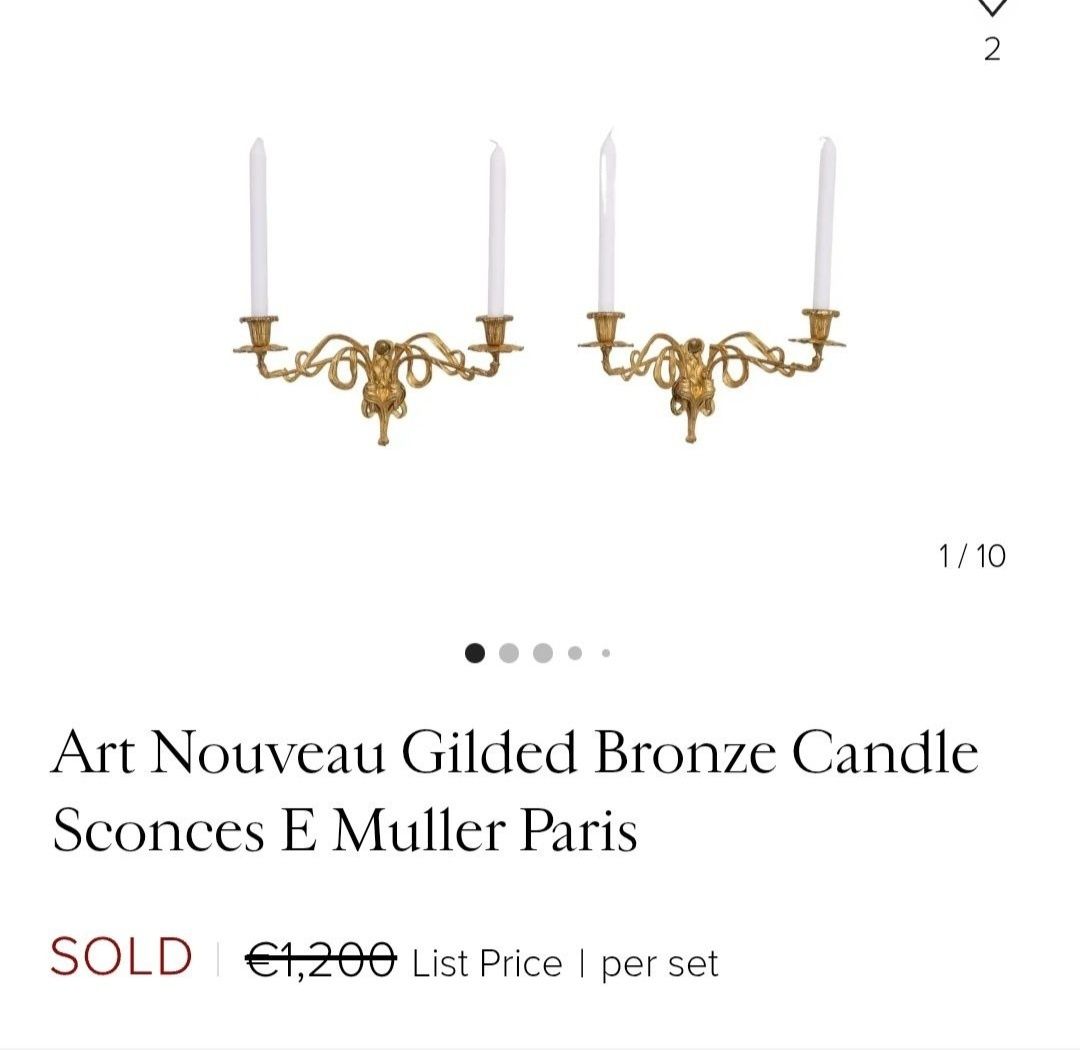Open the right gilded sconce photo
1080x1050 pixels.
coord(712,286)
